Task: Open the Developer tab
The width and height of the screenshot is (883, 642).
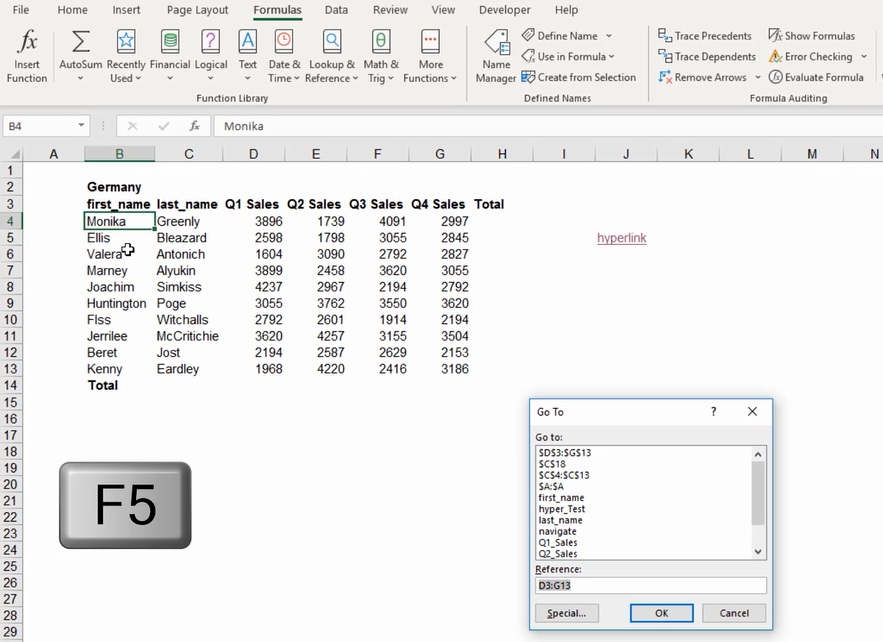Action: [x=504, y=10]
